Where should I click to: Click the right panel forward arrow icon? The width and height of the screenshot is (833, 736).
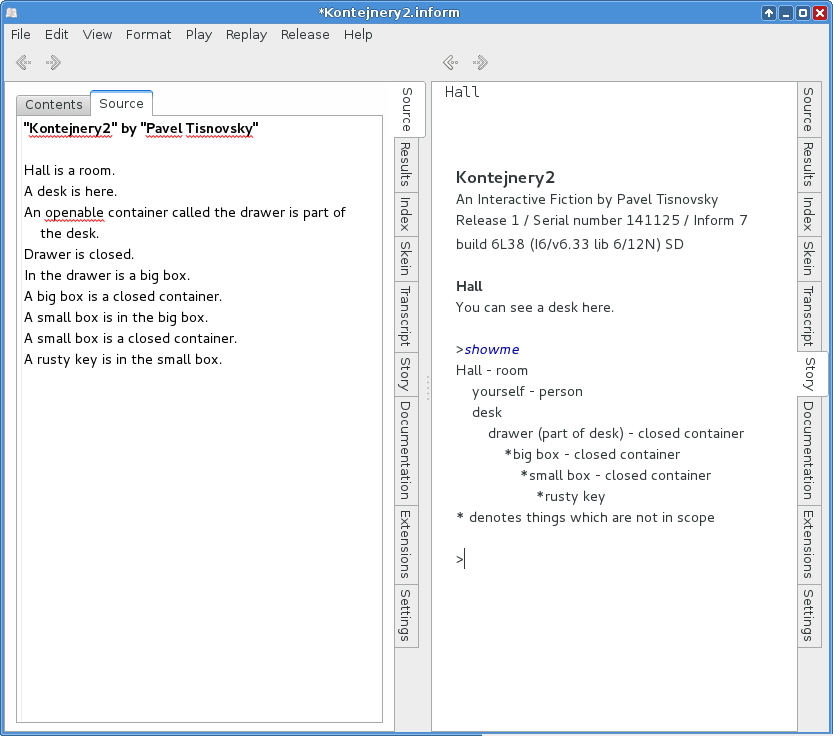[x=480, y=63]
